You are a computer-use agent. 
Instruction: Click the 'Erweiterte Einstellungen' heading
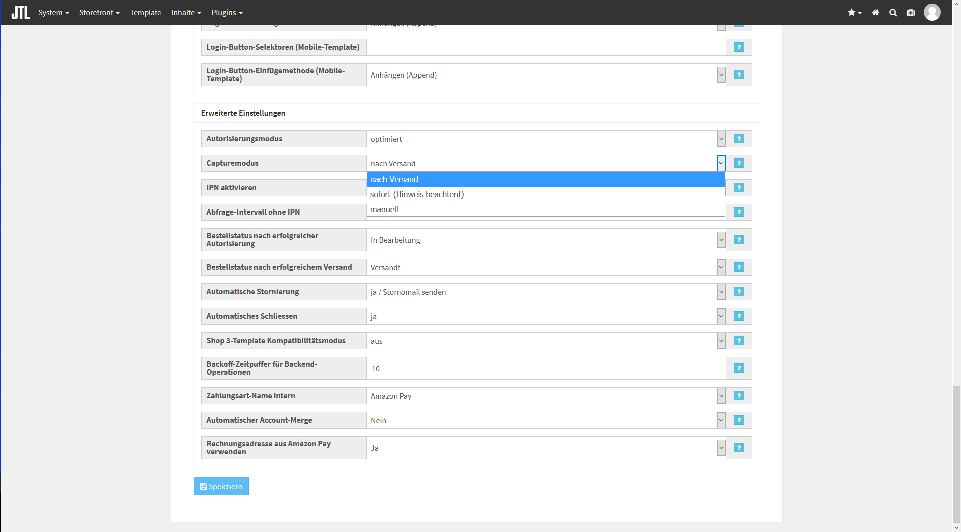coord(243,113)
